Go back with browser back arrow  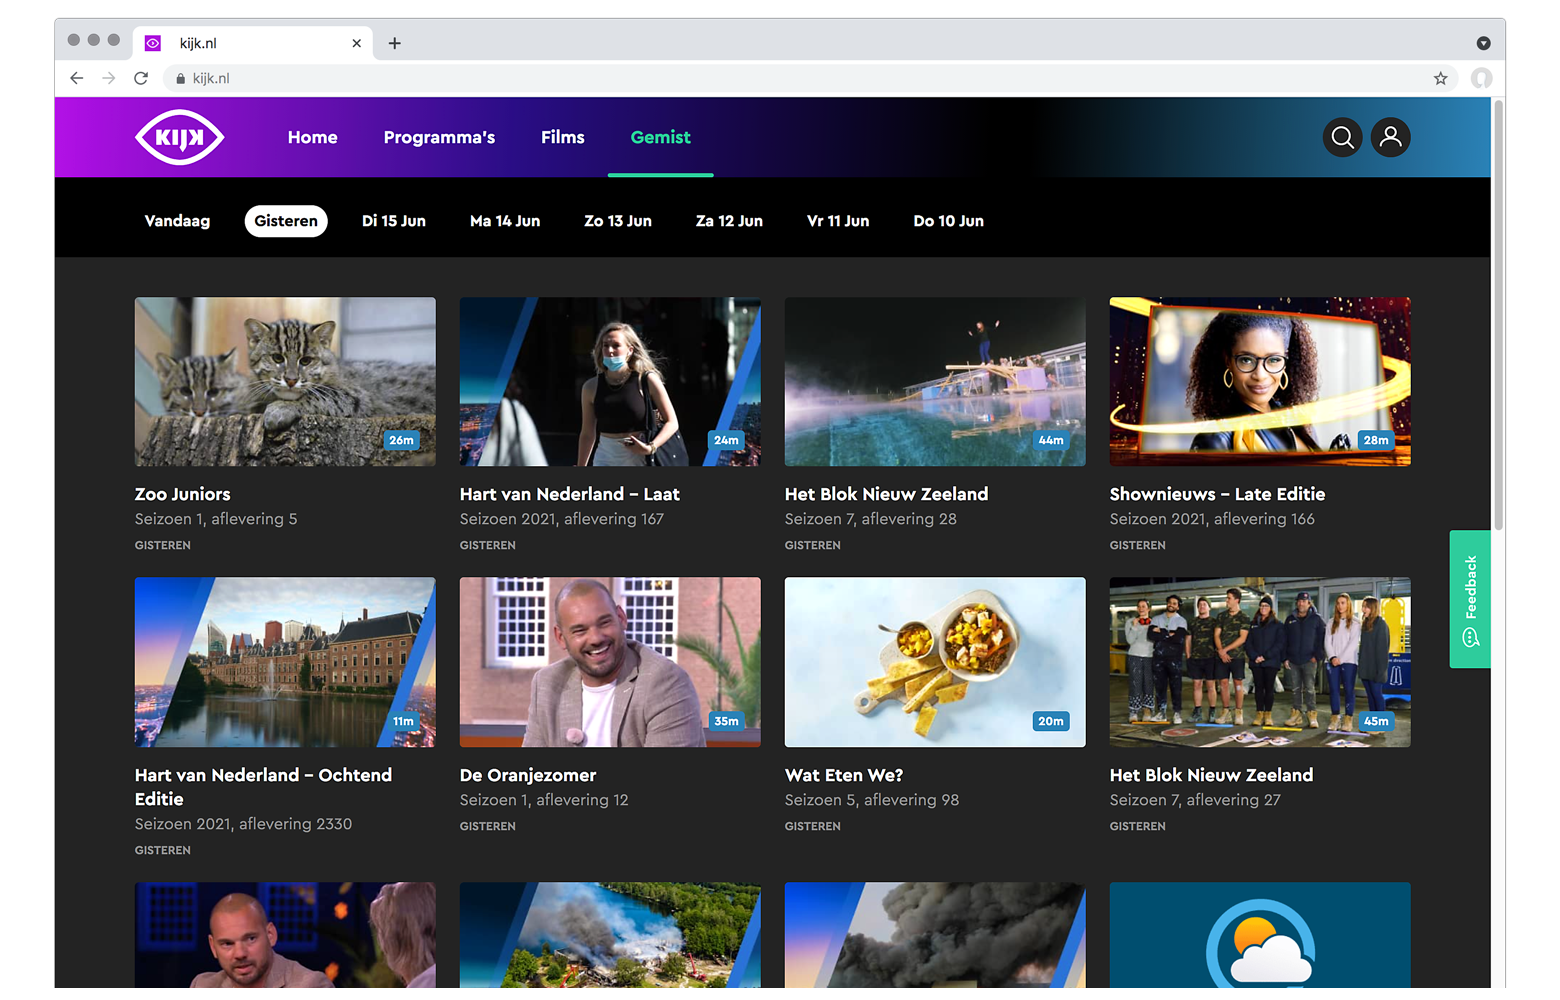(x=77, y=78)
